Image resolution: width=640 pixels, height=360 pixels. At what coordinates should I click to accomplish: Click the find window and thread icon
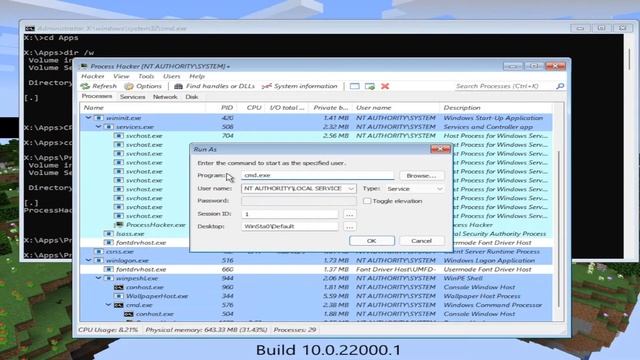[370, 86]
